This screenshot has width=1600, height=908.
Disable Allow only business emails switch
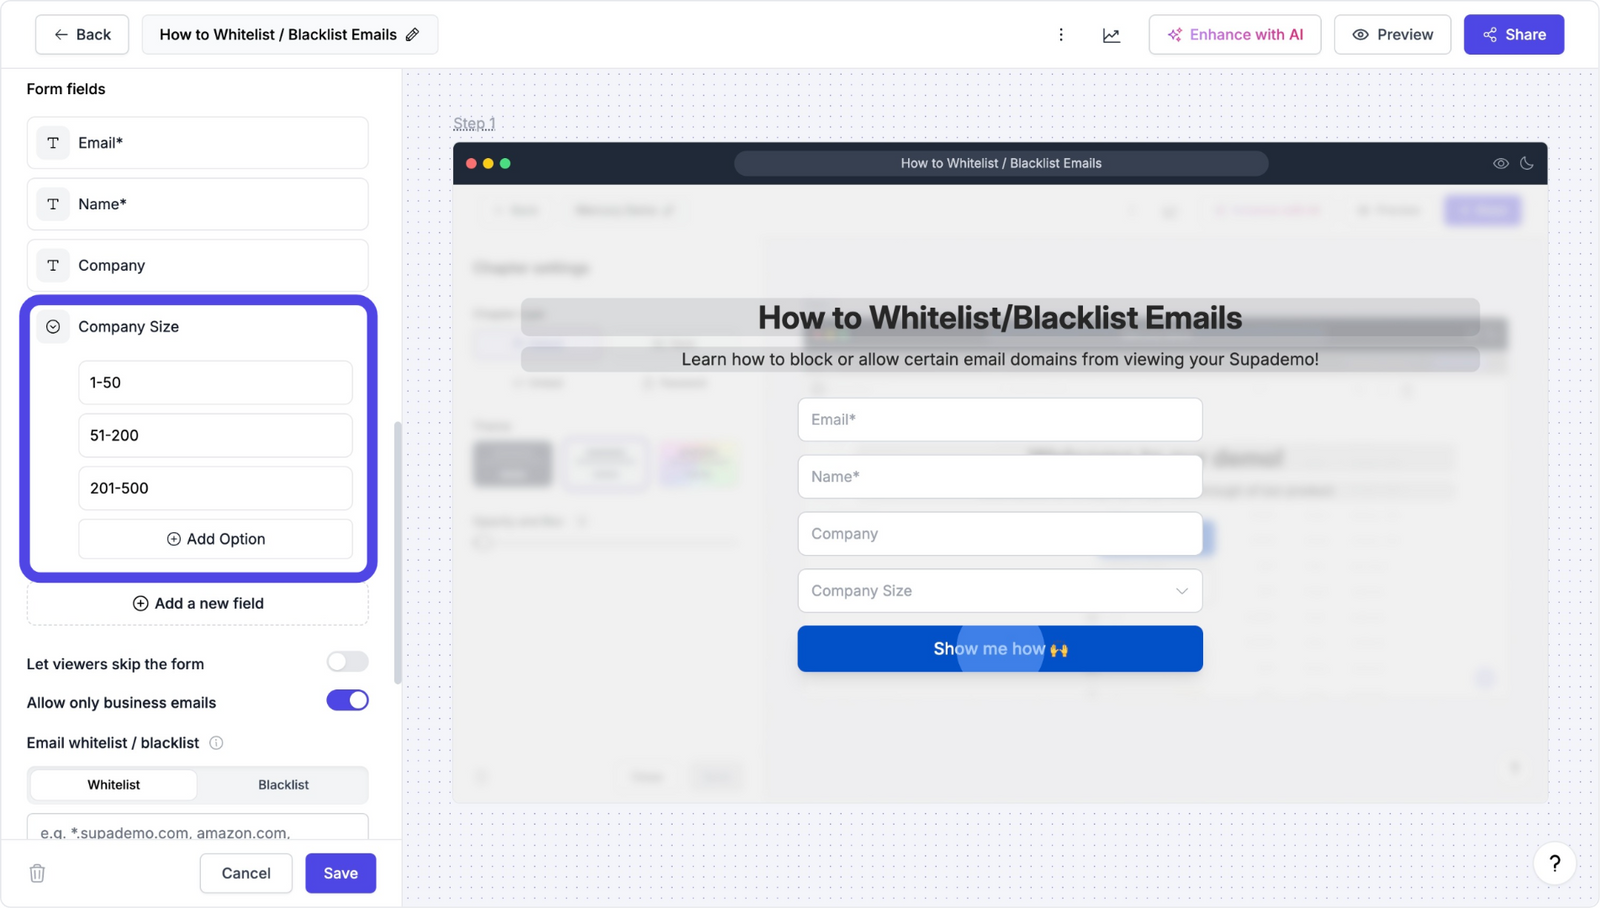(347, 701)
